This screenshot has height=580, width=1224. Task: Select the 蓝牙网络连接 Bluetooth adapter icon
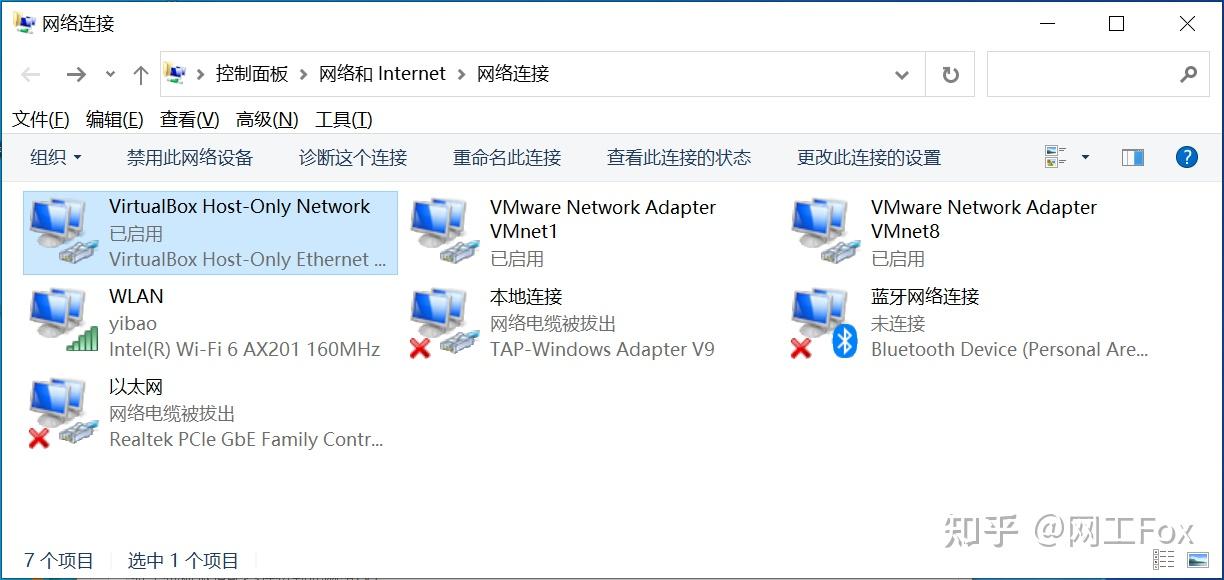[x=820, y=320]
